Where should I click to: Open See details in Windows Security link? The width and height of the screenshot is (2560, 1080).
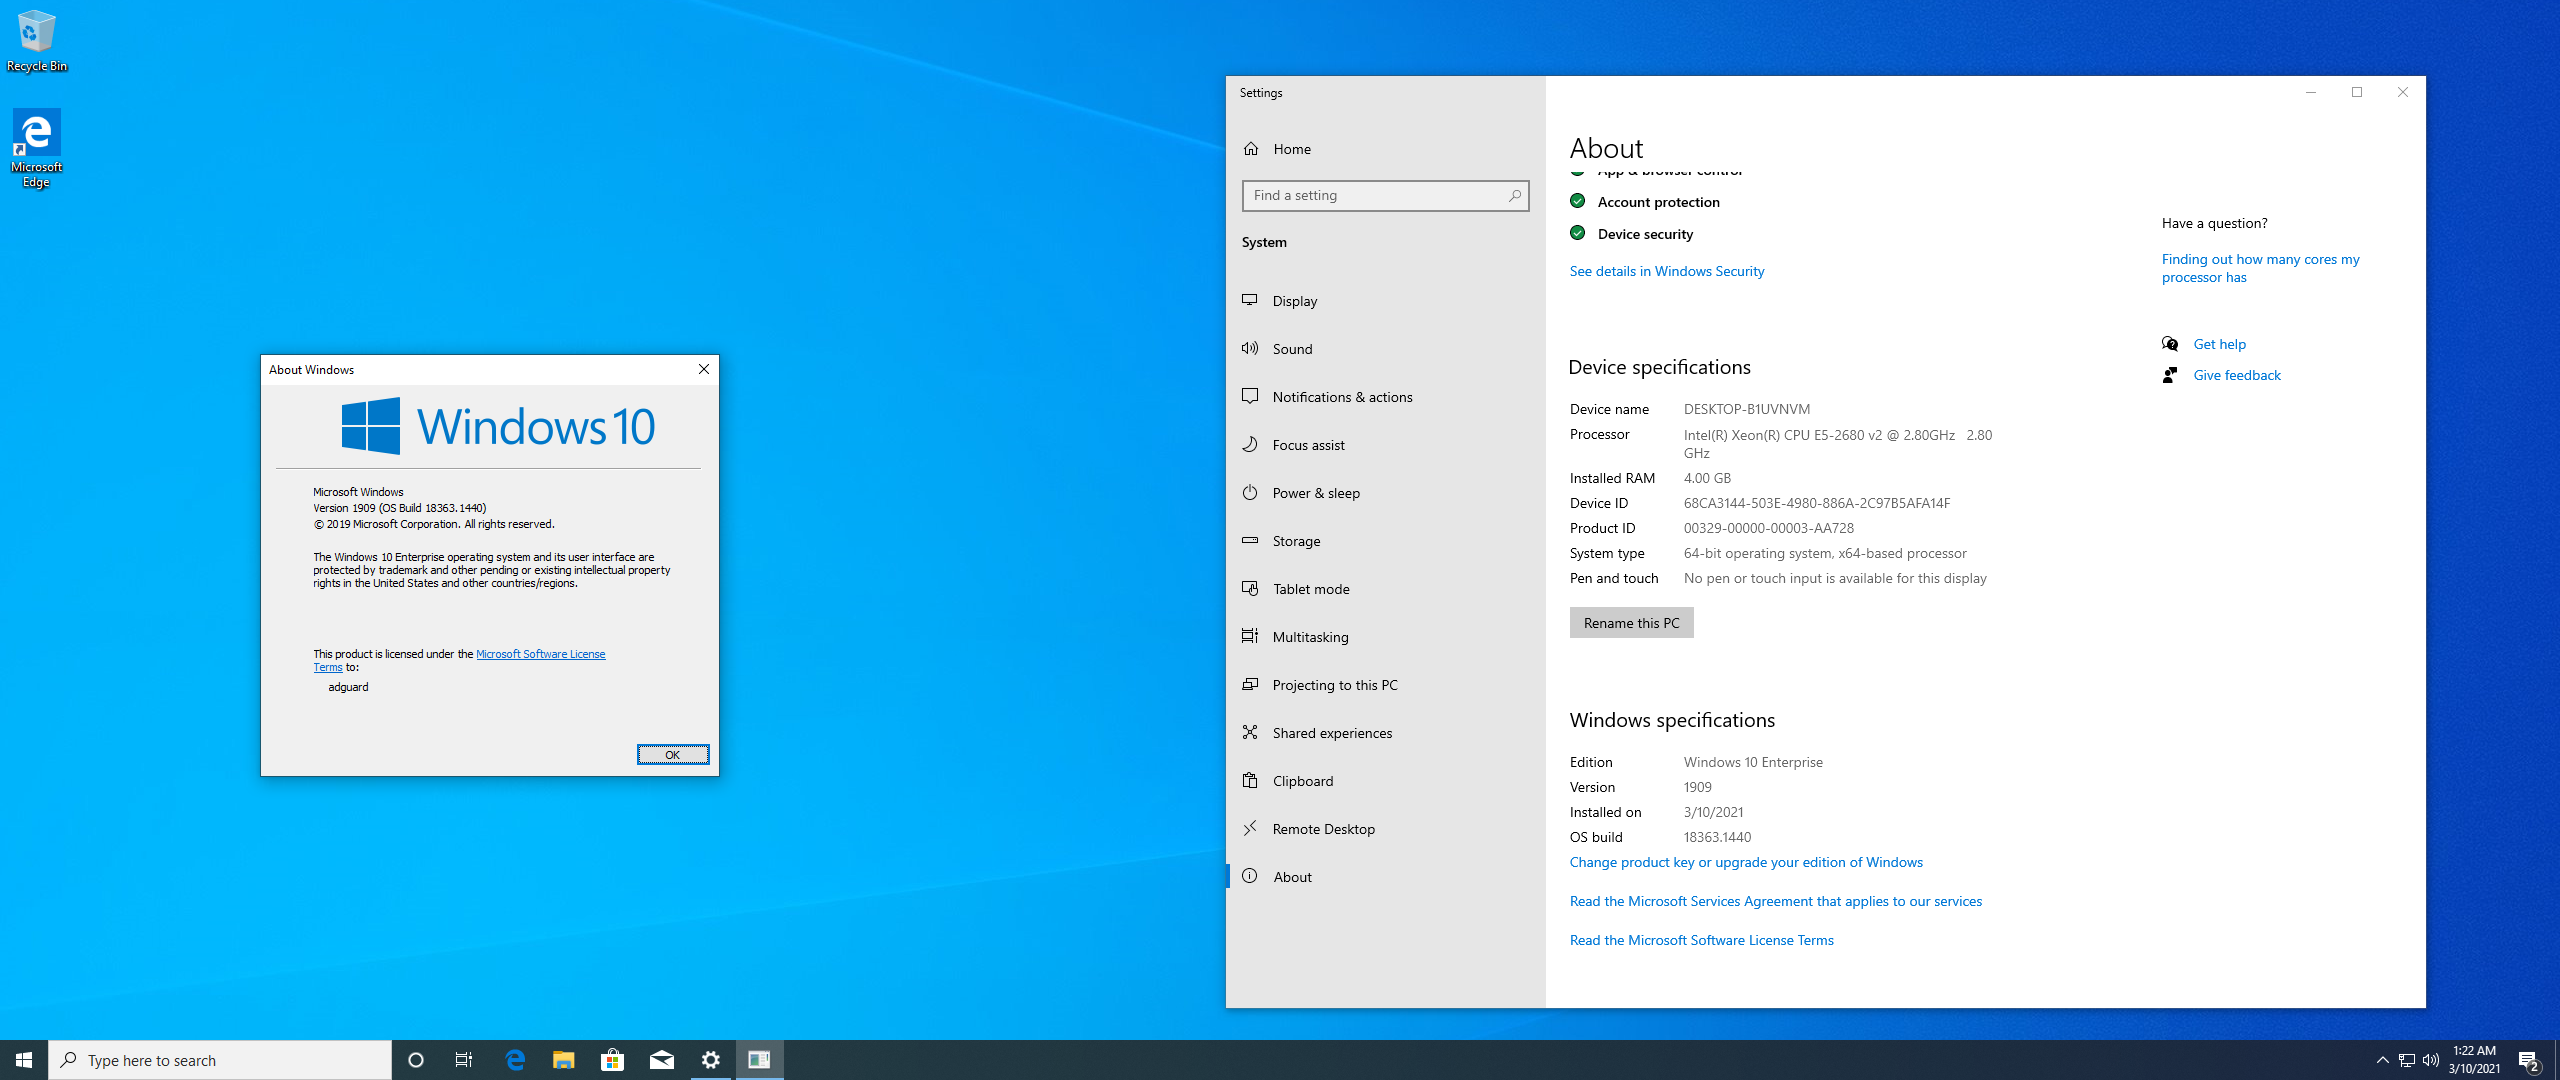[x=1666, y=271]
